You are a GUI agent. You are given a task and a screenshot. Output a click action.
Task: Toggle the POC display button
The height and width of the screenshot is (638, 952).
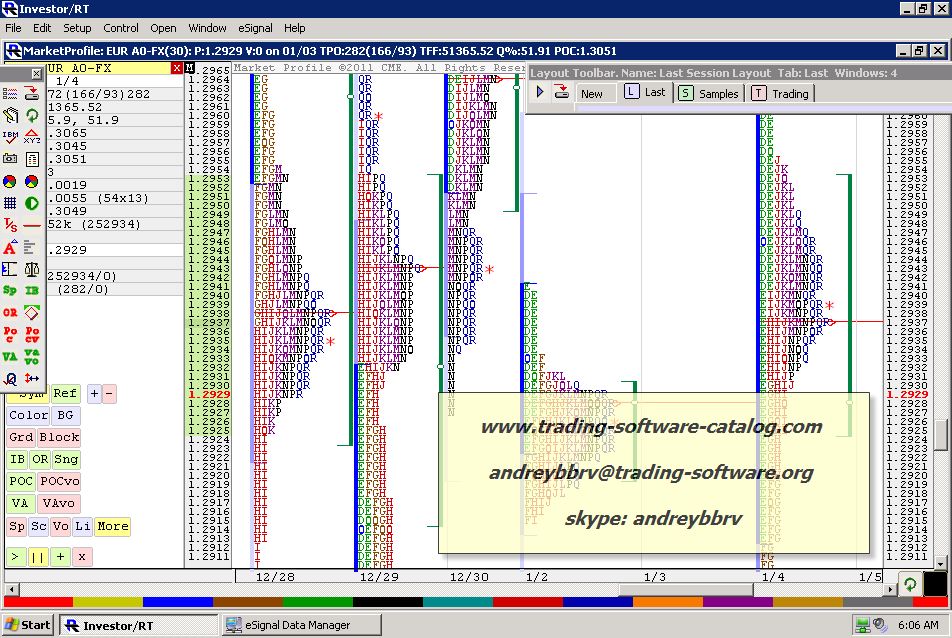[x=21, y=482]
